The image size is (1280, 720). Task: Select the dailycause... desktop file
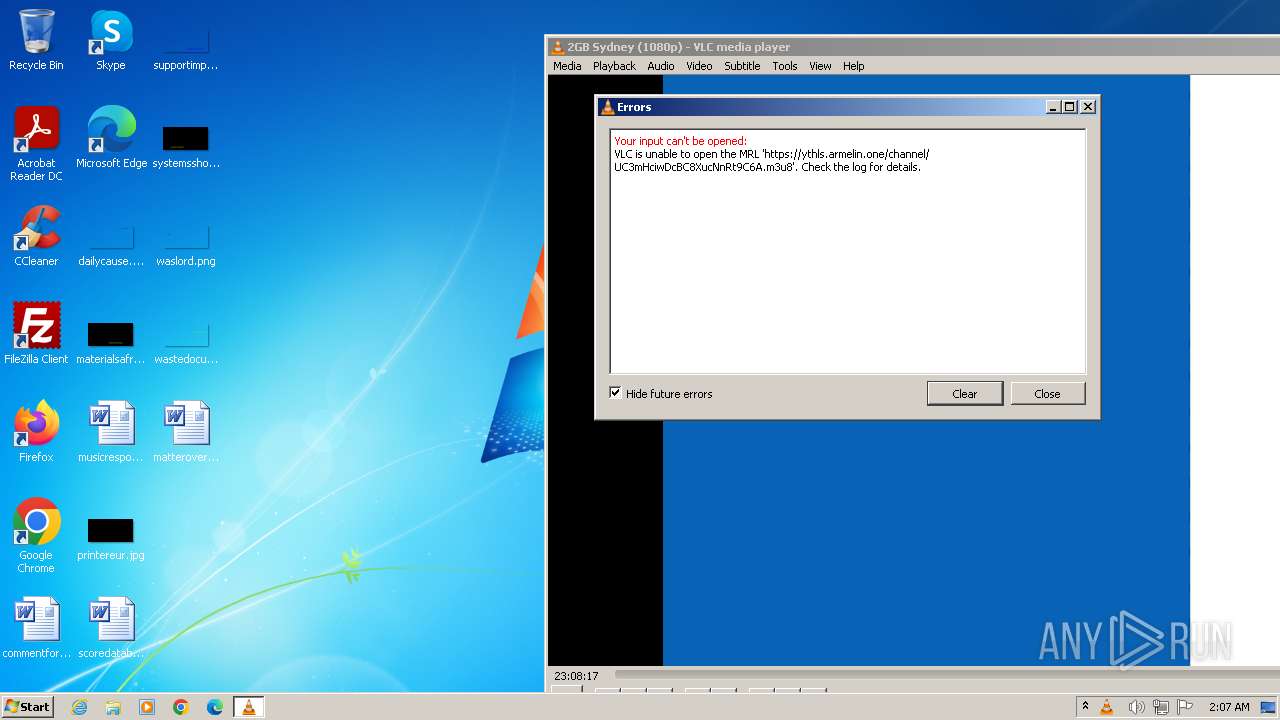click(110, 246)
